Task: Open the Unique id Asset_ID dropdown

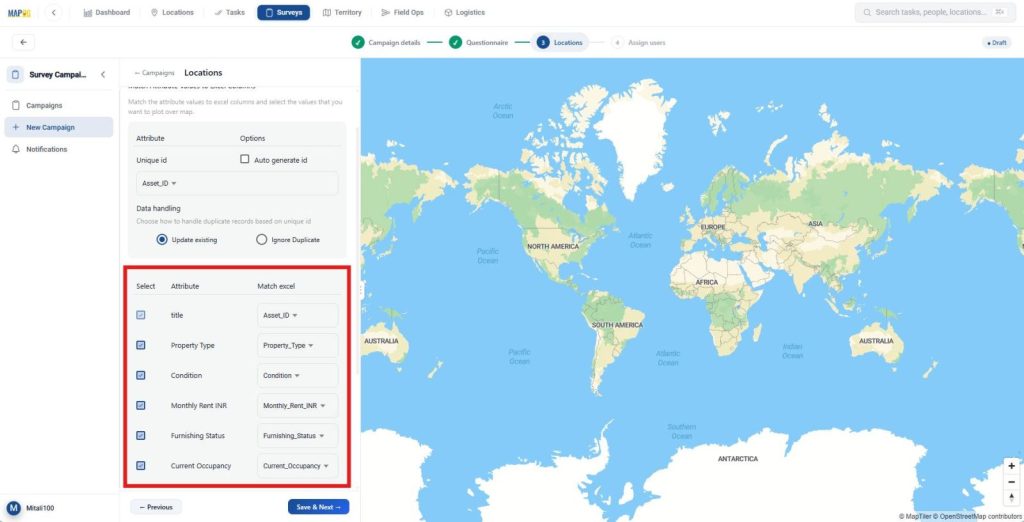Action: pyautogui.click(x=236, y=184)
